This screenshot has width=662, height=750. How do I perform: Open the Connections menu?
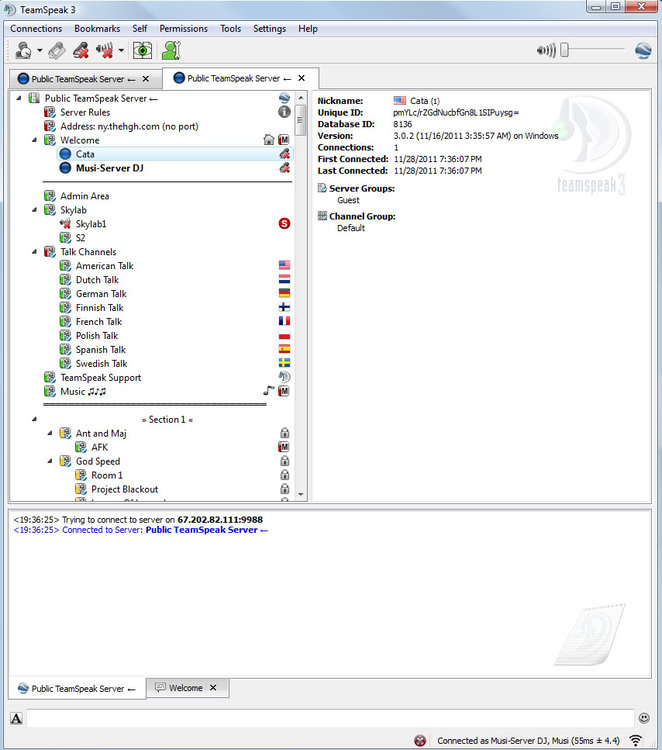tap(36, 29)
